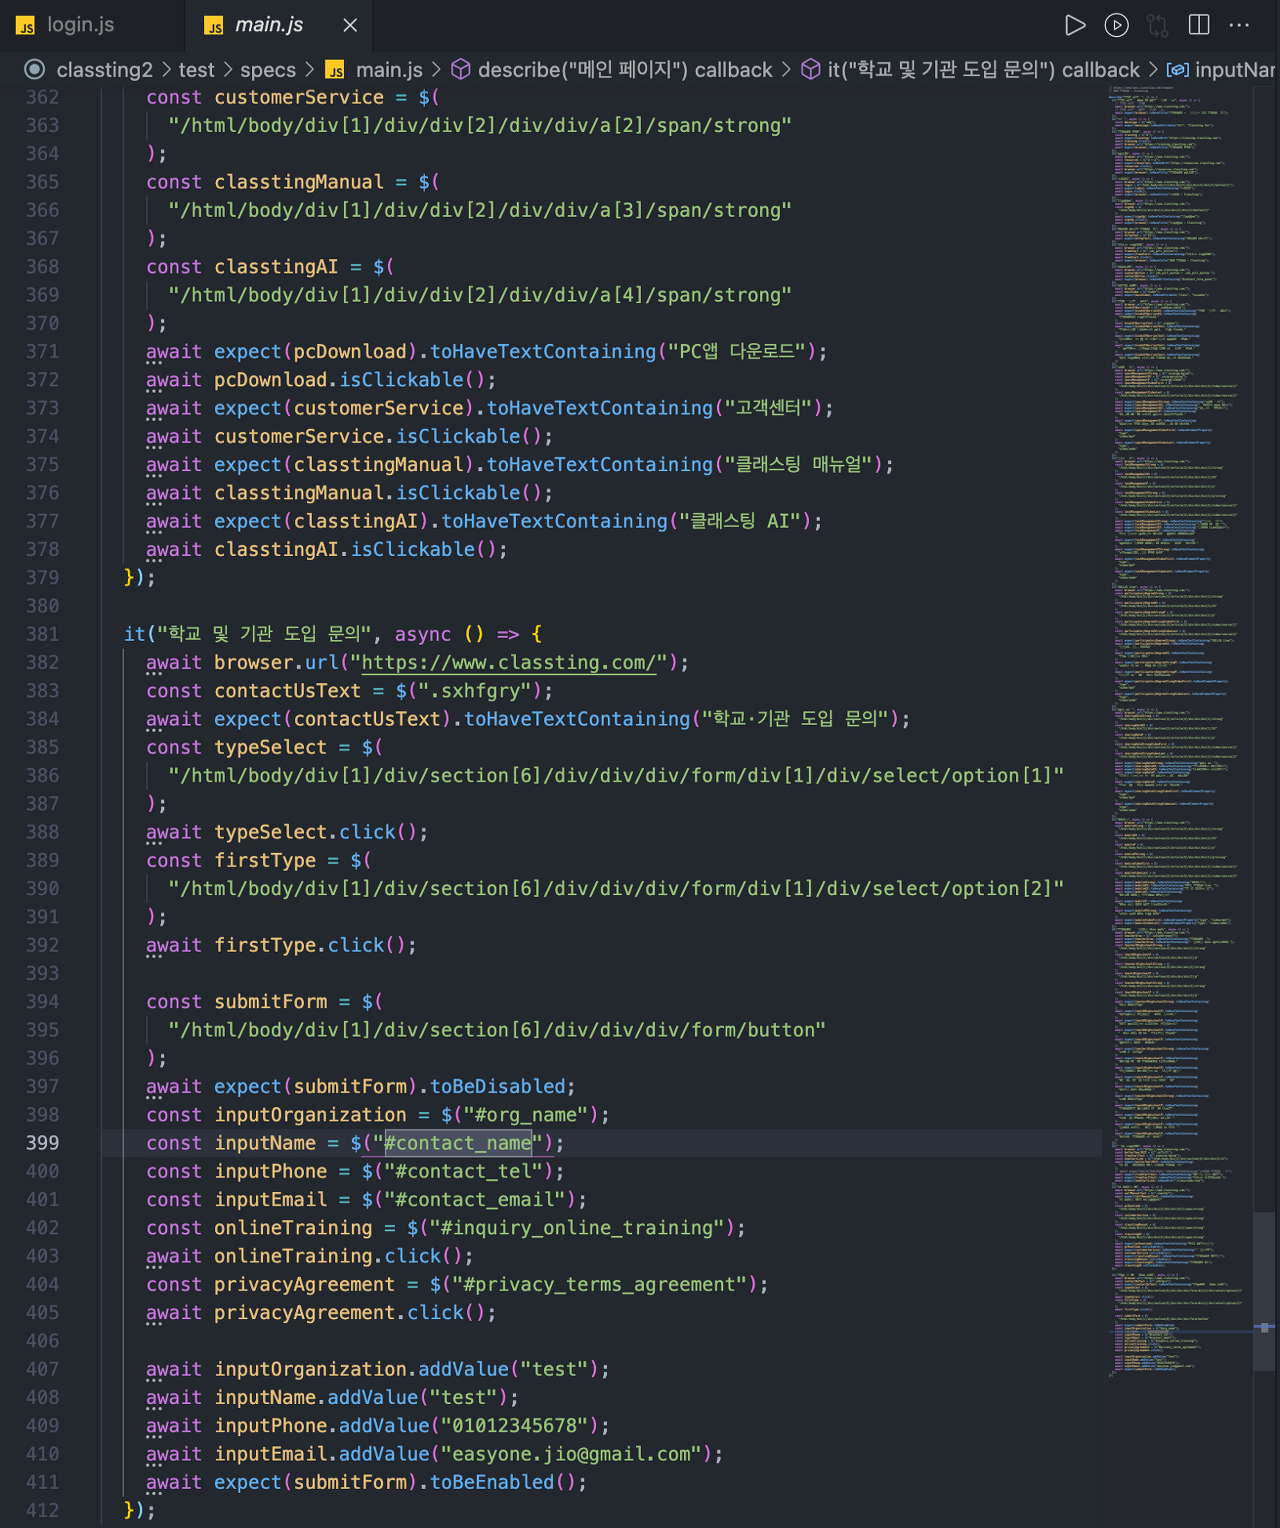Click the circle icon before classting2 breadcrumb

click(x=35, y=69)
